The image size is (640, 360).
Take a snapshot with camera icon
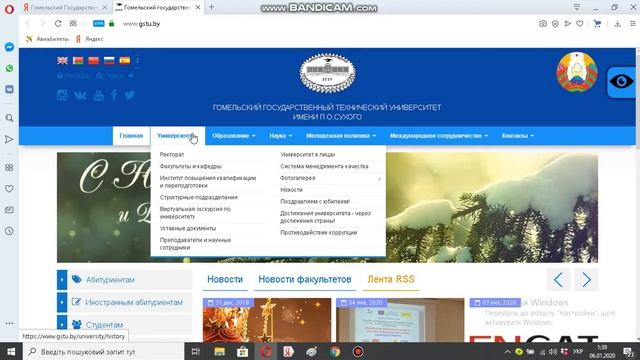[542, 24]
